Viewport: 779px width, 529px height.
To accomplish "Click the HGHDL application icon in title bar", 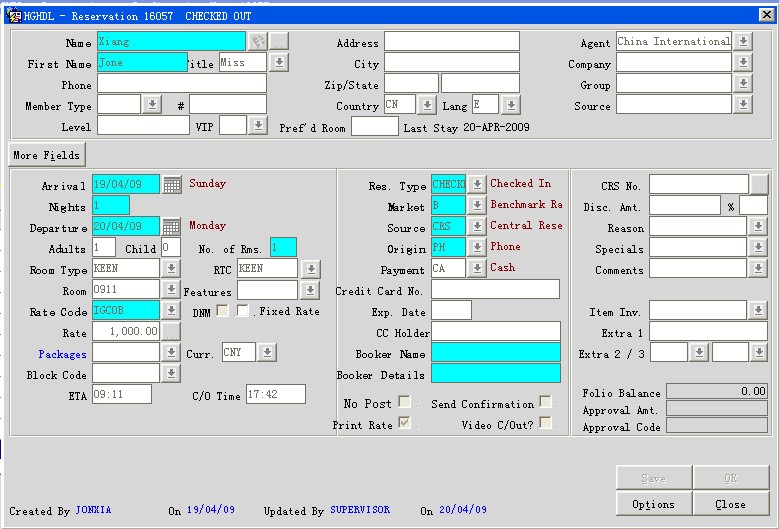I will pos(14,16).
